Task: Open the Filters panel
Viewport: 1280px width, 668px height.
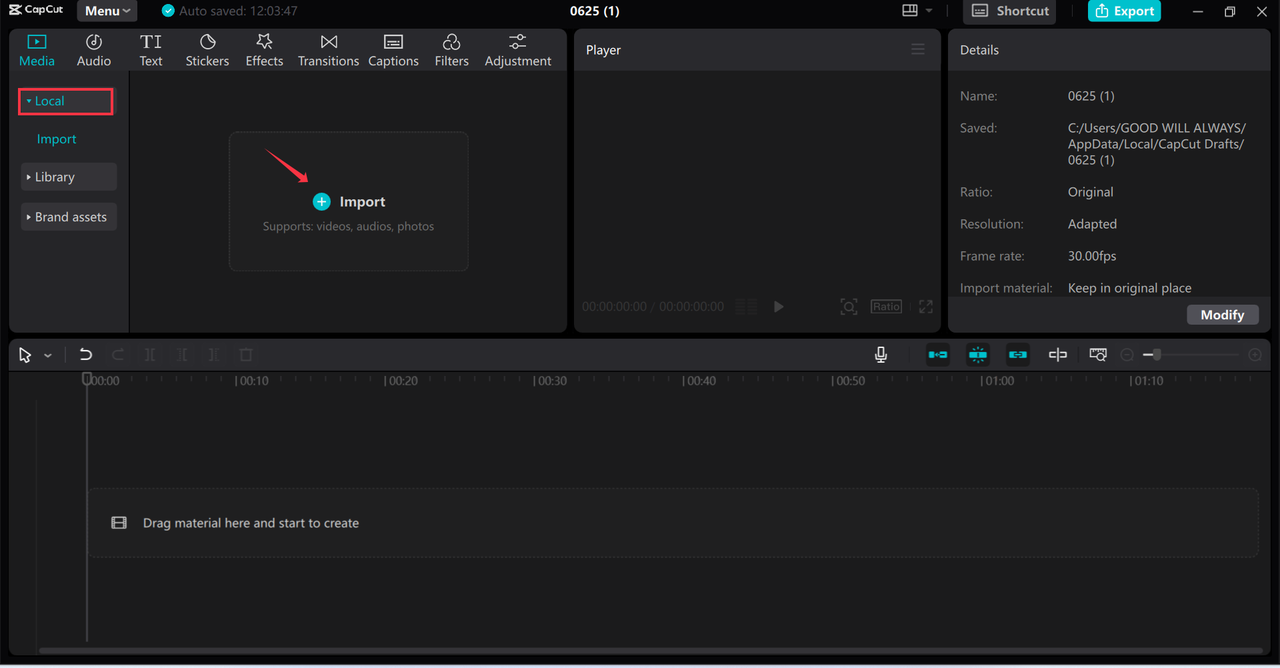Action: click(x=451, y=48)
